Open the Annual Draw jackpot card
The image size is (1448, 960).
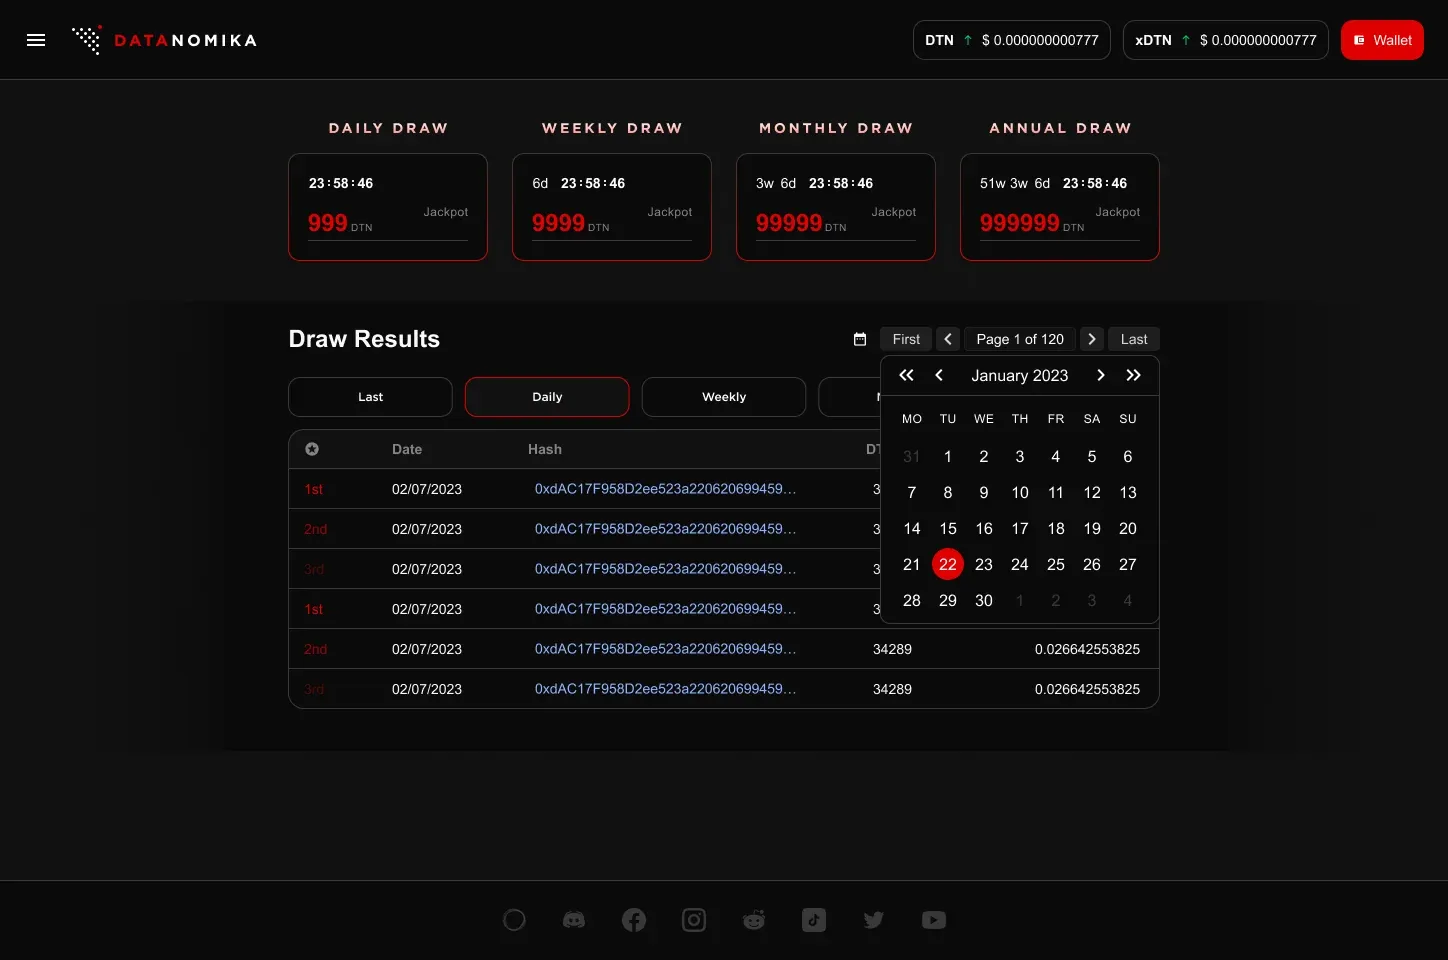(x=1060, y=207)
